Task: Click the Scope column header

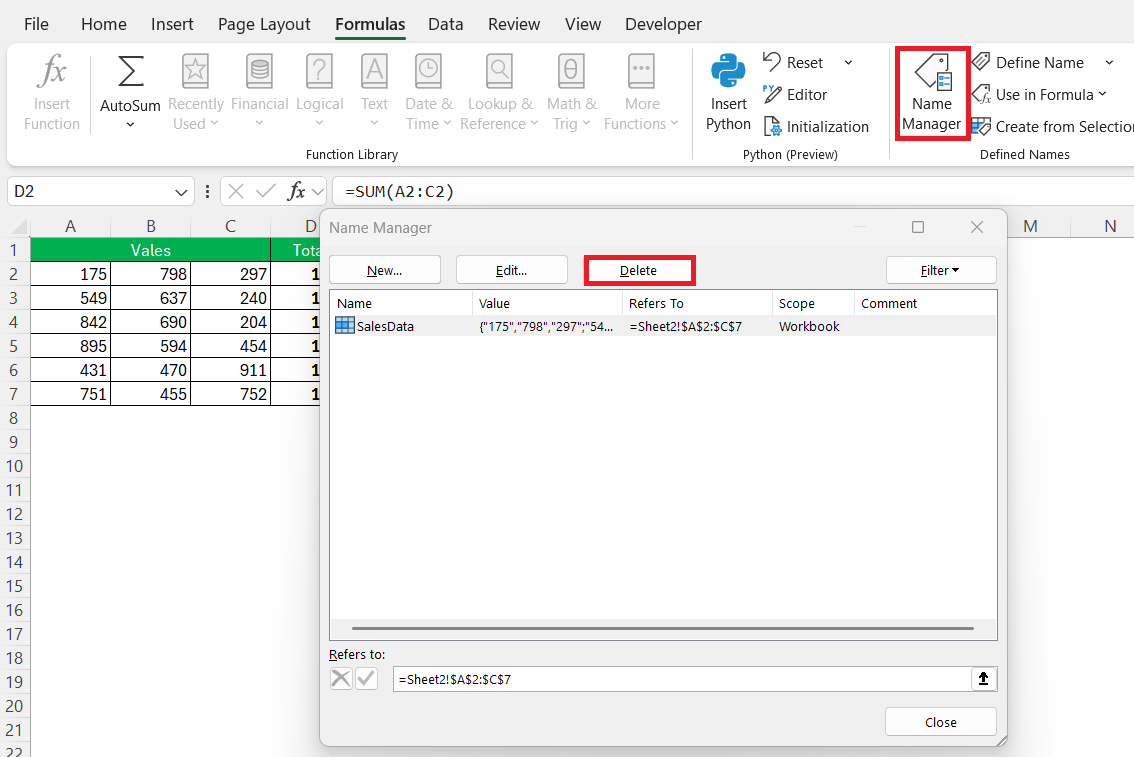Action: coord(813,304)
